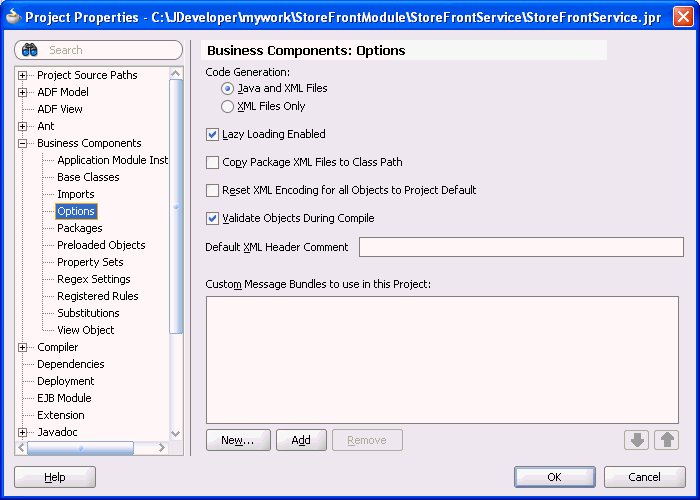Open the Imports page

click(x=75, y=194)
